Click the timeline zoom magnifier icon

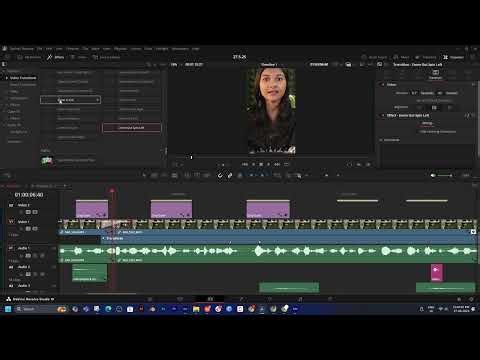point(299,176)
